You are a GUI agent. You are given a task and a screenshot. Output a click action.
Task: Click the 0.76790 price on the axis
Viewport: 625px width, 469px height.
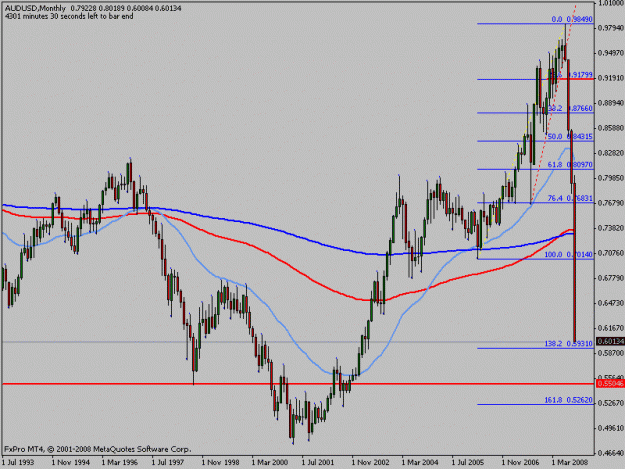(x=611, y=203)
